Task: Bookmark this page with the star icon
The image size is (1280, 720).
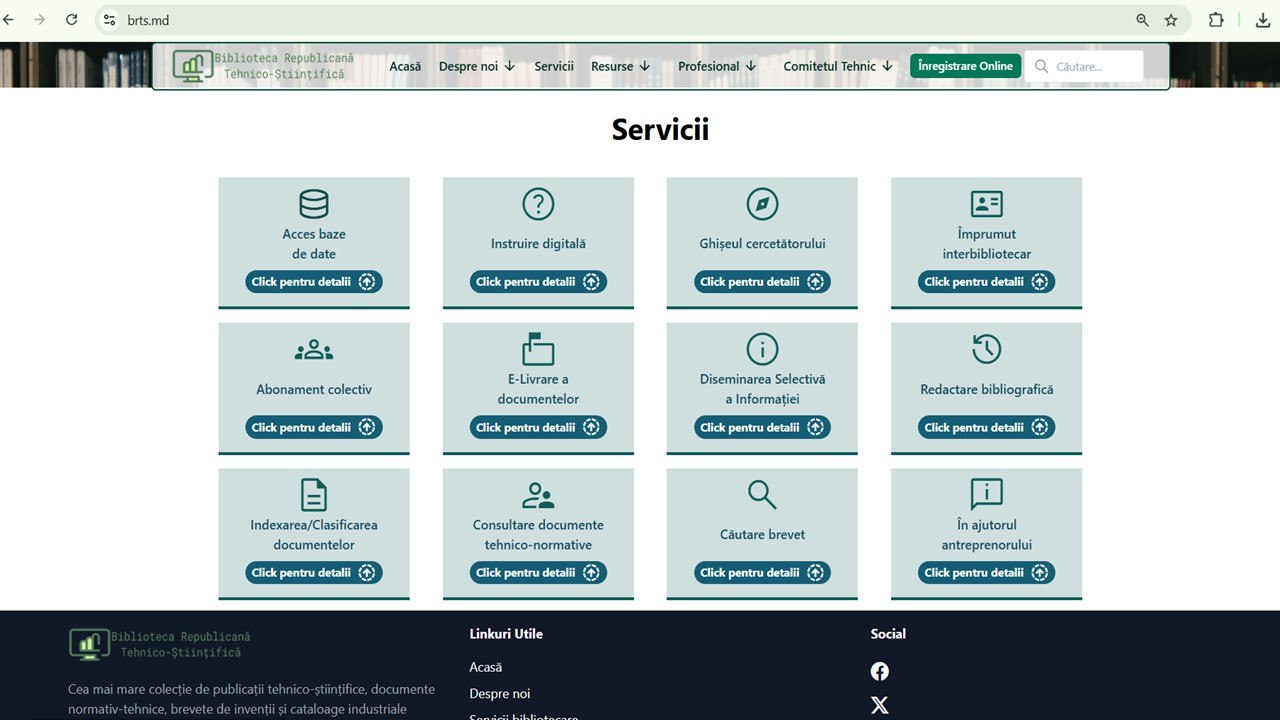Action: 1171,20
